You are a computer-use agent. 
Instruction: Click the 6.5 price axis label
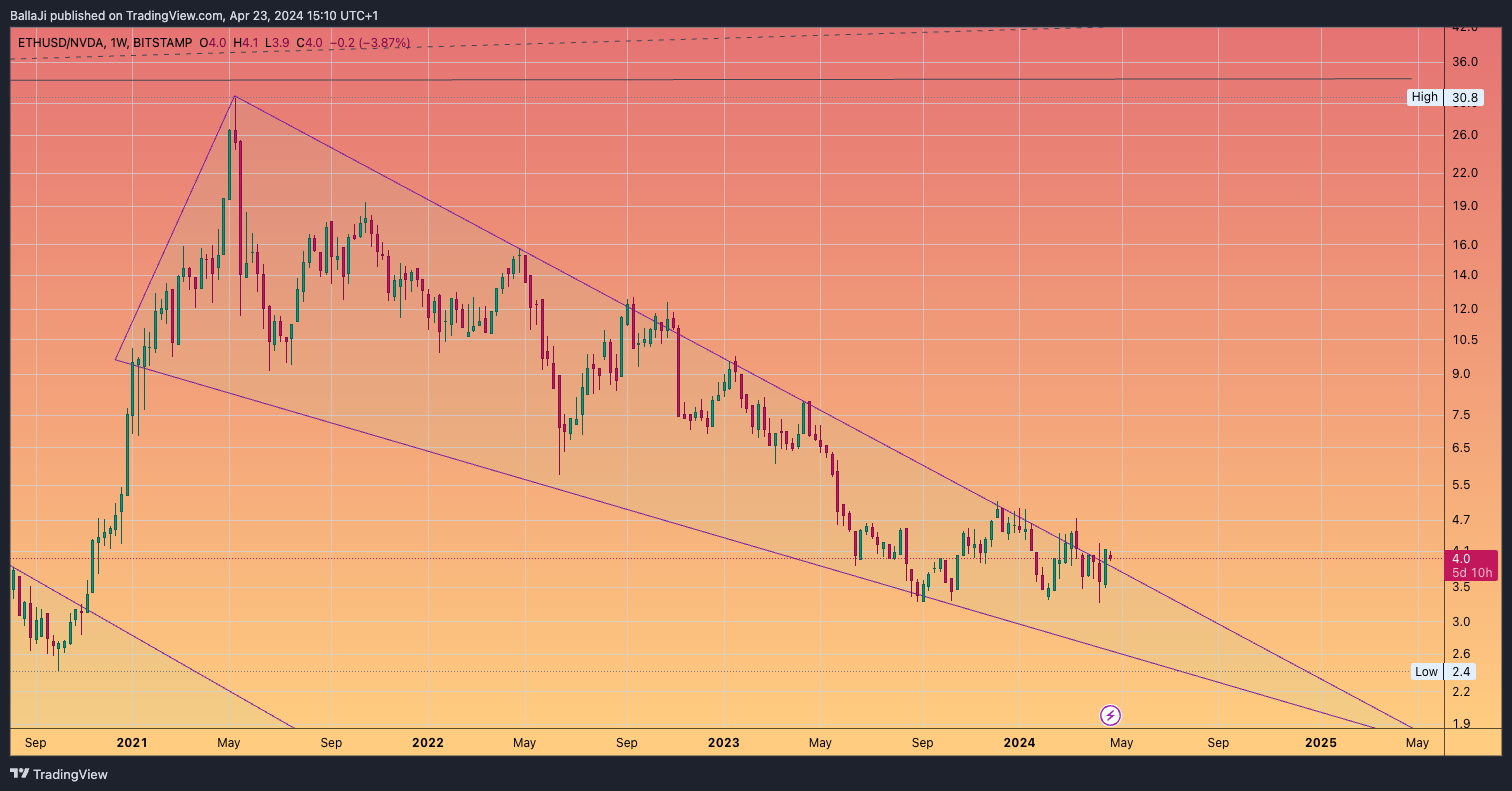(x=1461, y=448)
